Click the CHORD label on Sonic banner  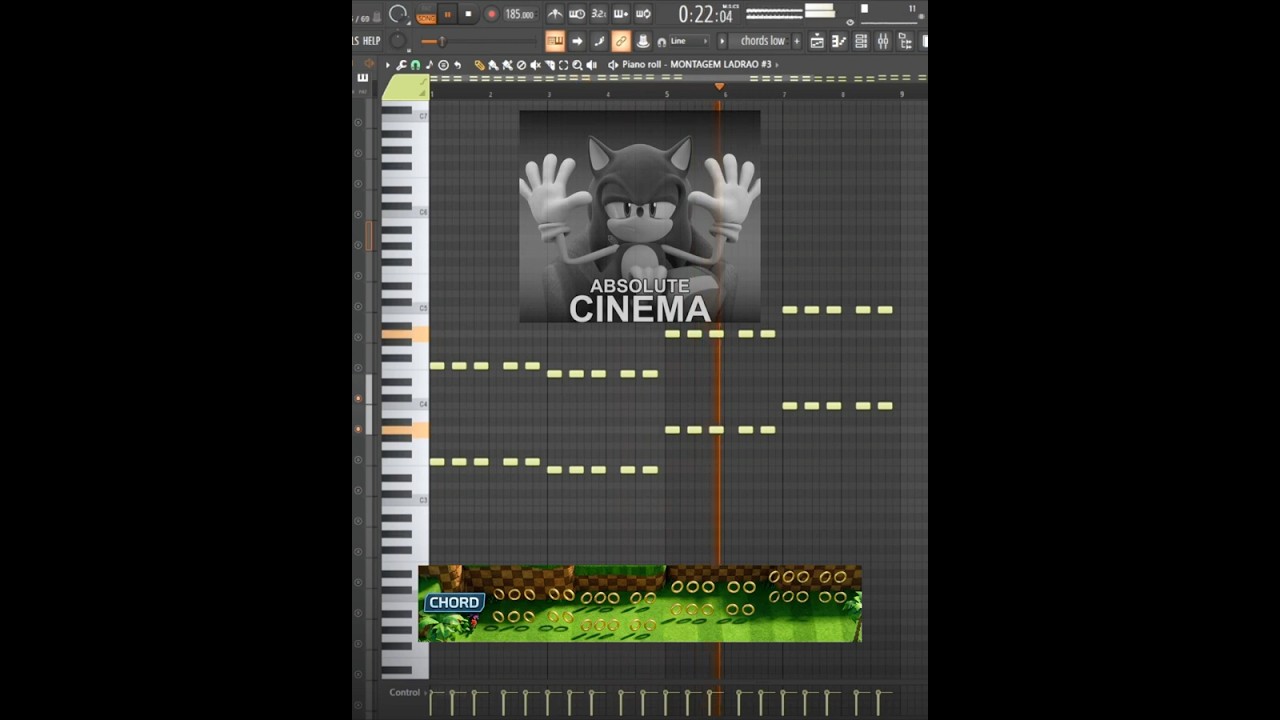pos(455,603)
